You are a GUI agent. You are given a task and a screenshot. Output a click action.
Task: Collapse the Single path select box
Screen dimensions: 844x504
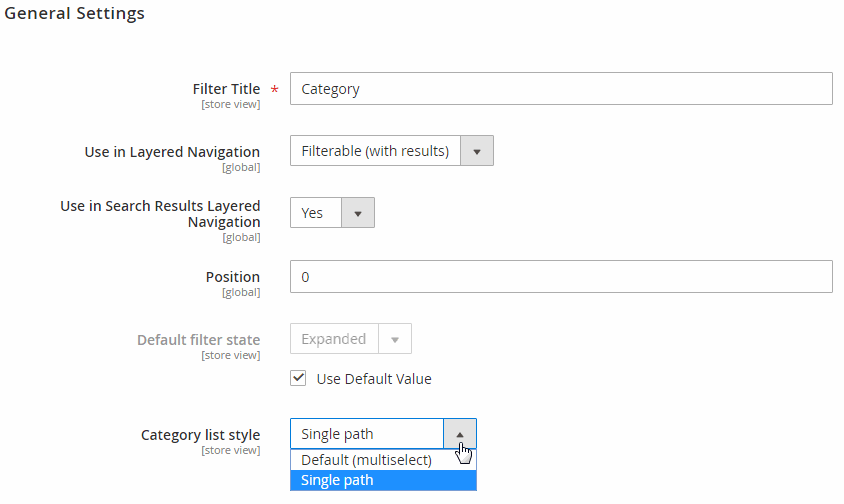(383, 433)
